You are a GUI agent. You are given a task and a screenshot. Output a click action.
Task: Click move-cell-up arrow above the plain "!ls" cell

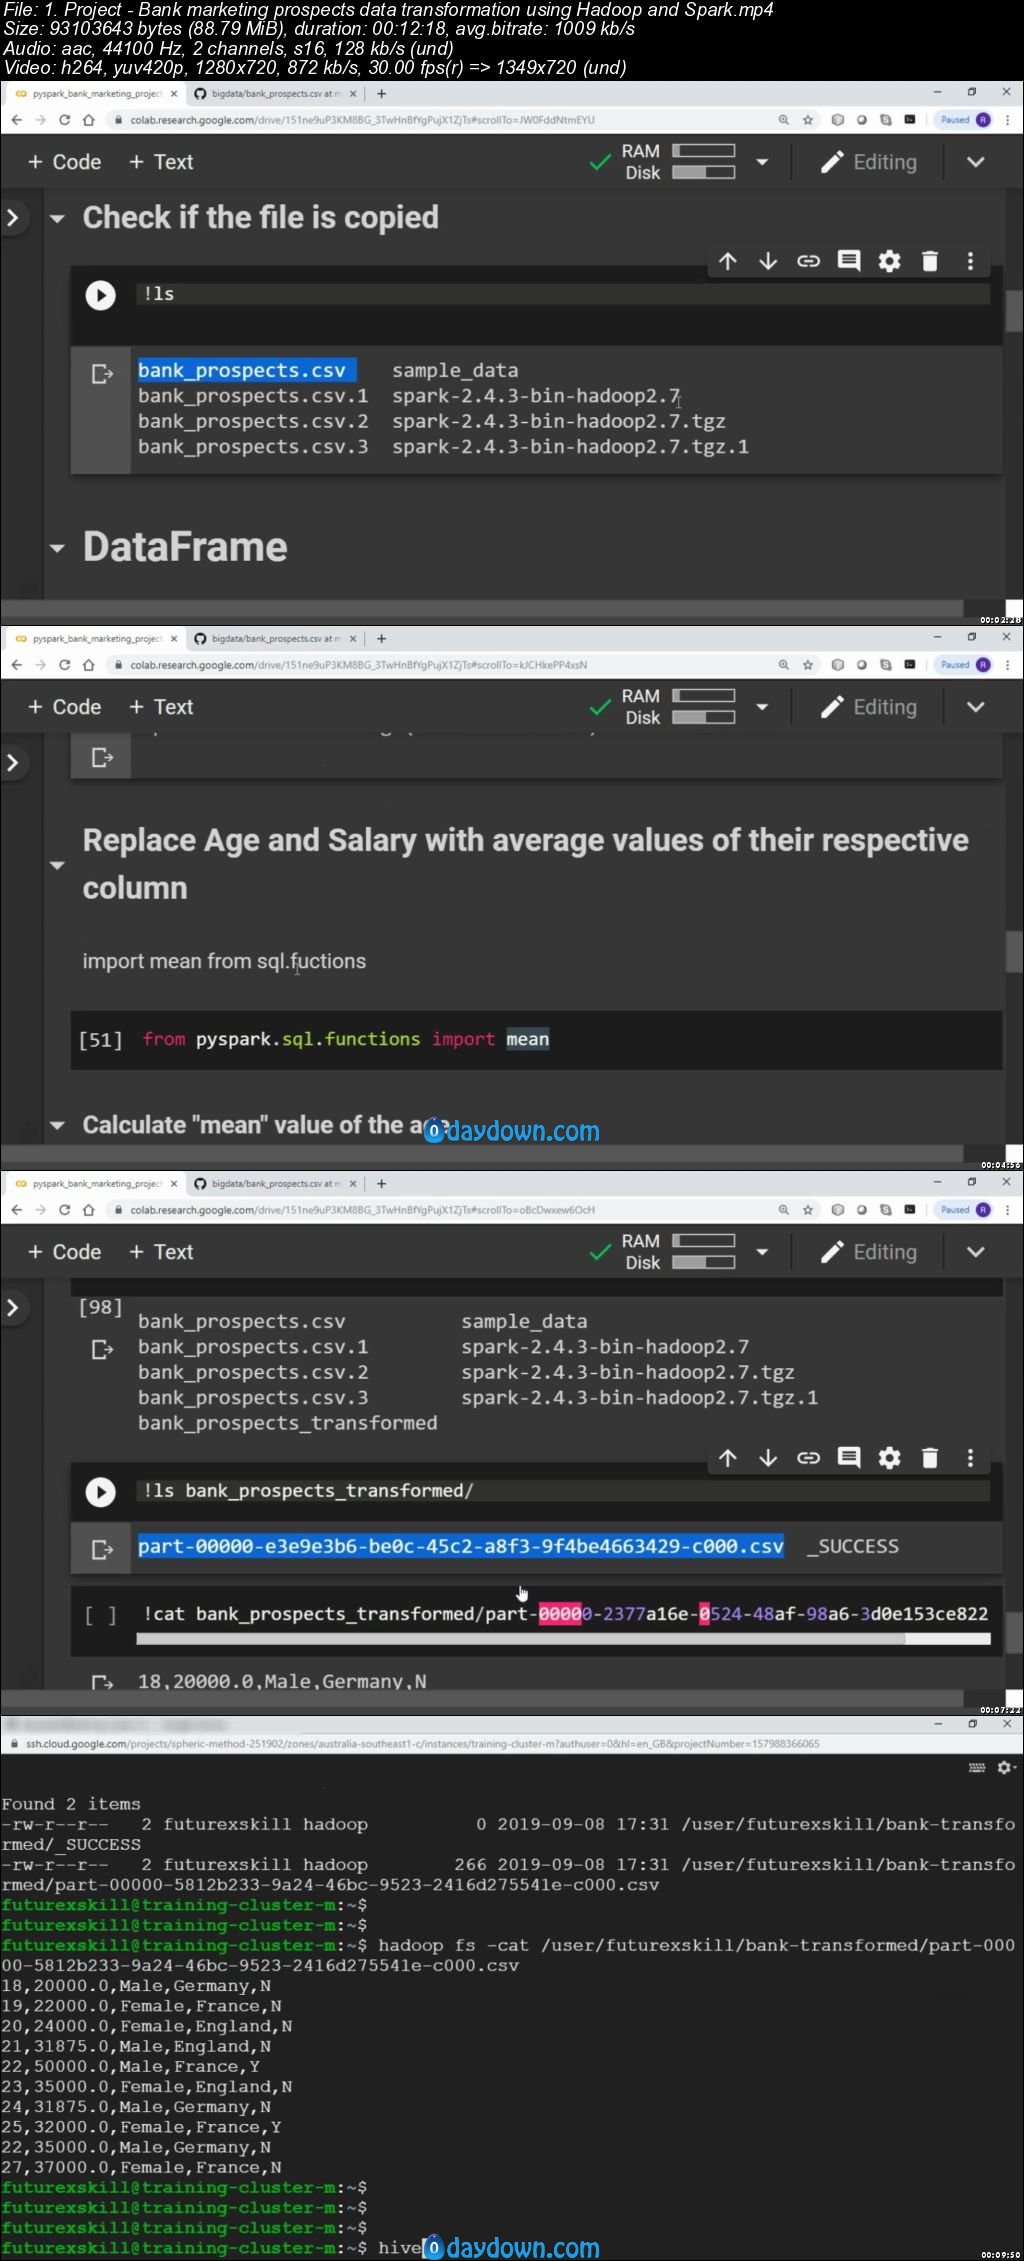727,261
